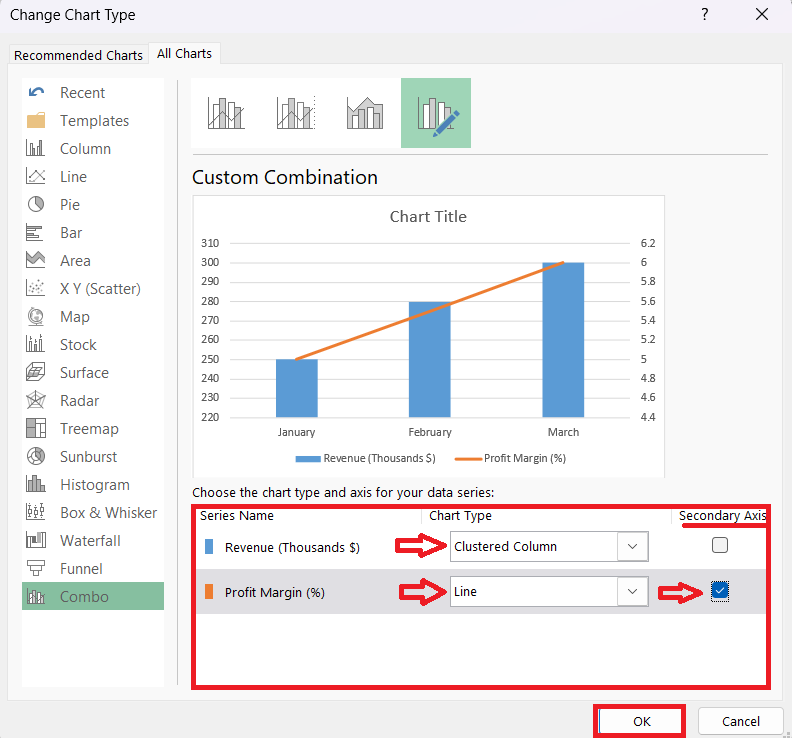The image size is (792, 738).
Task: Choose the Bar chart icon
Action: point(35,232)
